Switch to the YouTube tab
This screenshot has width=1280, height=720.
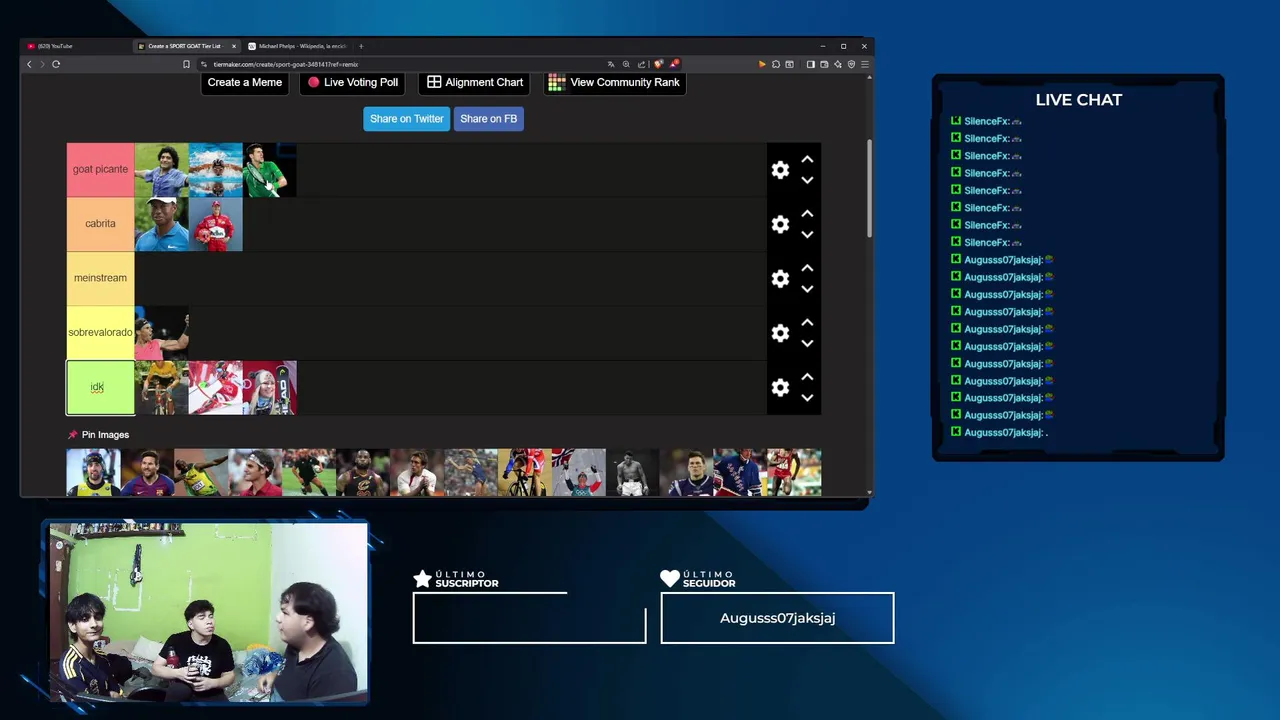tap(75, 46)
